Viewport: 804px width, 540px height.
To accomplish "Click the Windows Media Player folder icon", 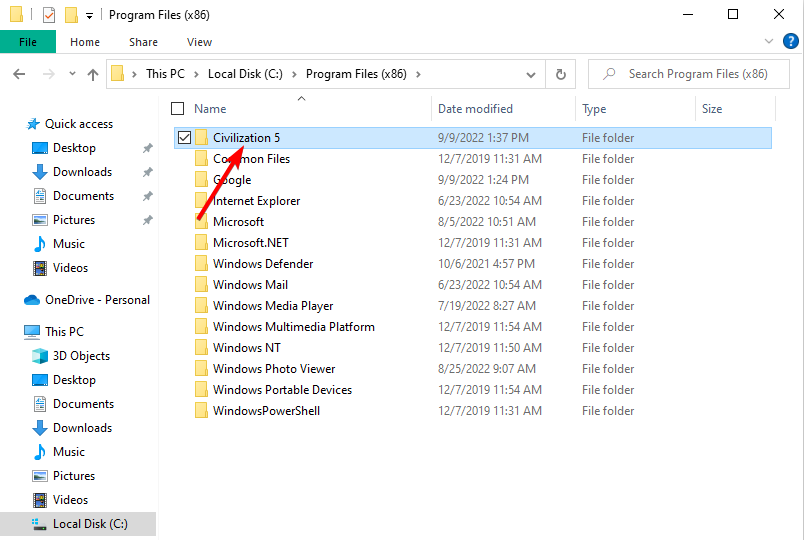I will pos(202,306).
